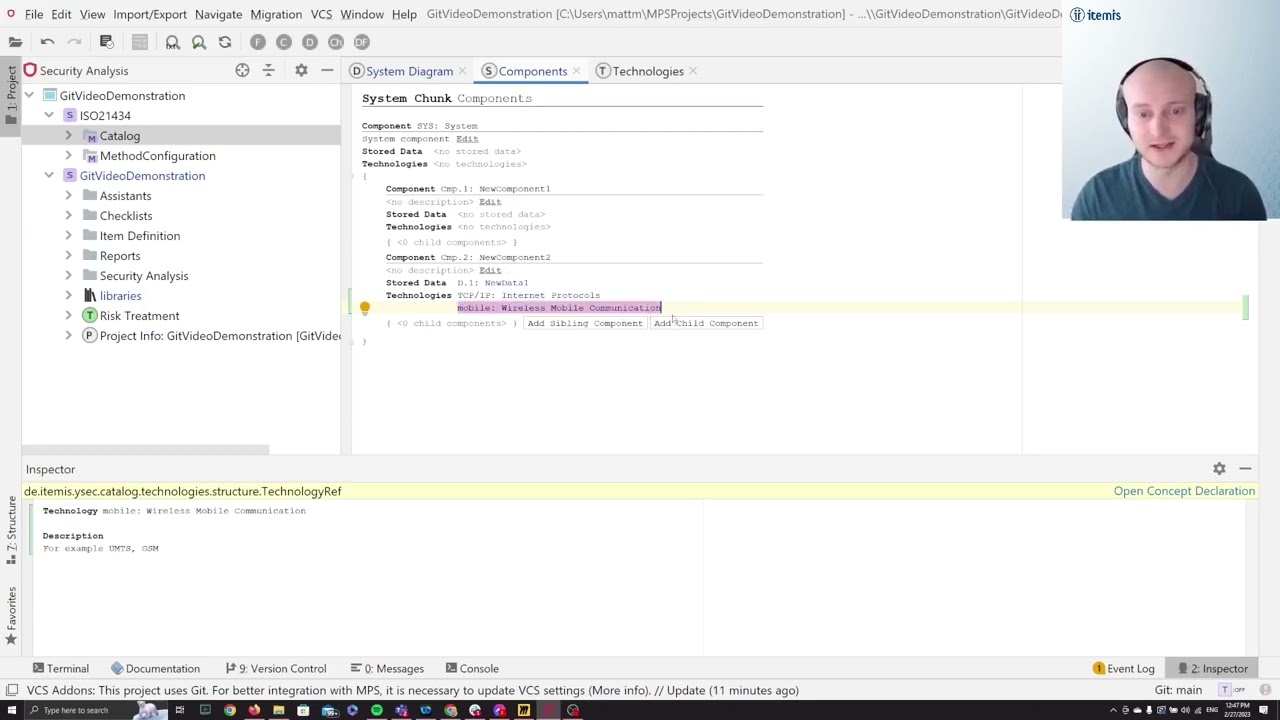
Task: Collapse the ISO21434 node
Action: pos(48,116)
